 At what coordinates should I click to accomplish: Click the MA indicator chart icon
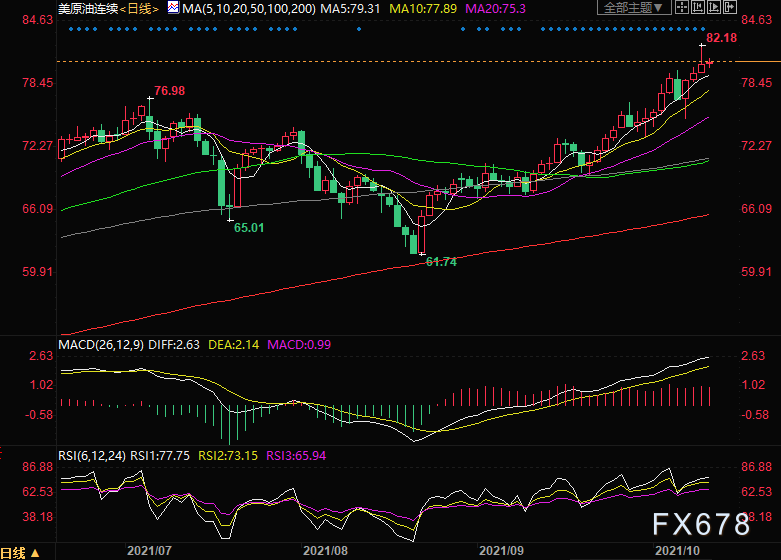coord(173,7)
